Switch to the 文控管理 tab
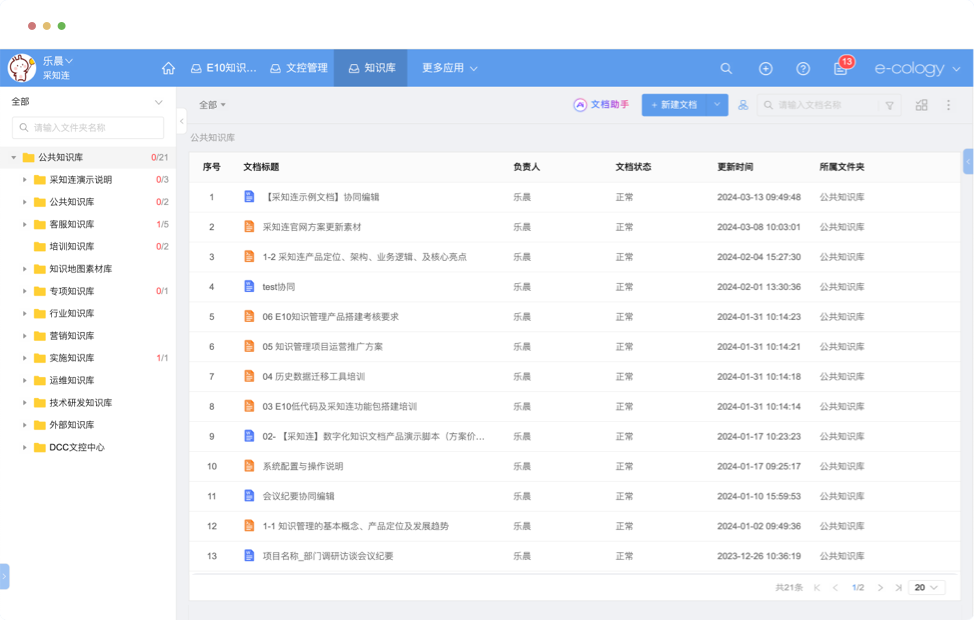The height and width of the screenshot is (620, 974). pyautogui.click(x=299, y=69)
